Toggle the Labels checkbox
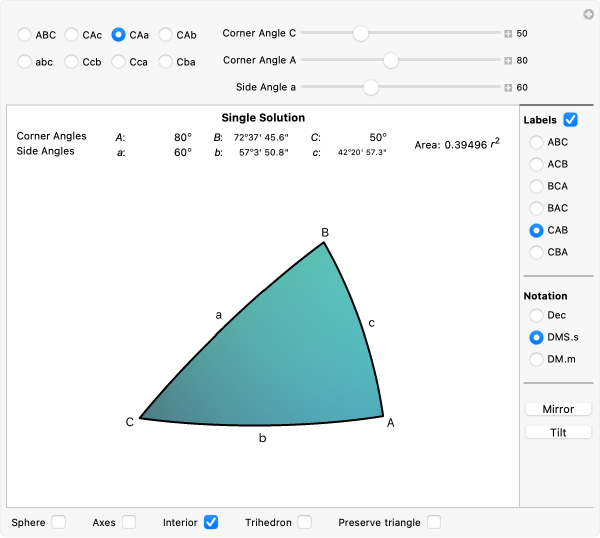The width and height of the screenshot is (600, 538). tap(570, 120)
